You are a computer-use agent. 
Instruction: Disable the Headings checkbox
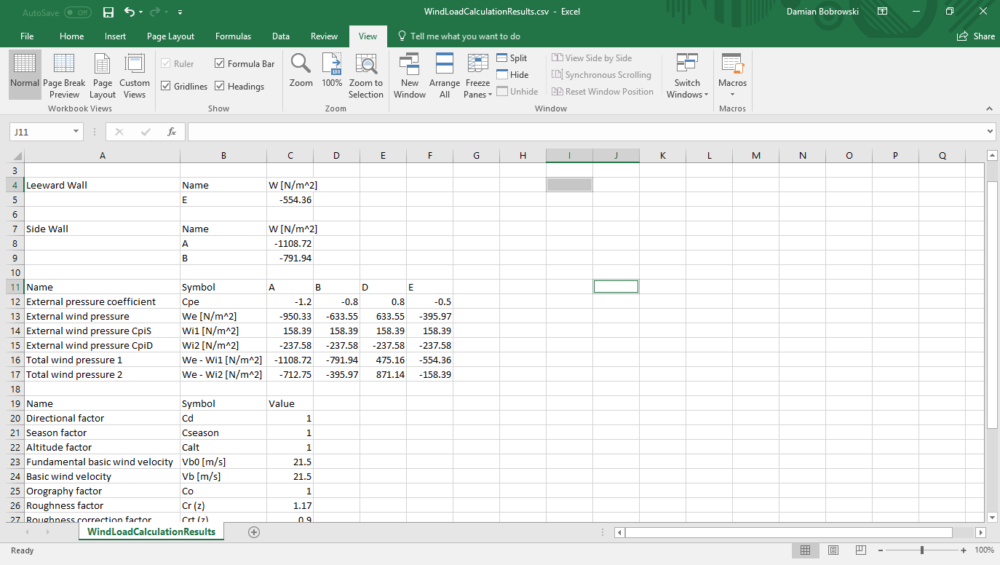219,86
